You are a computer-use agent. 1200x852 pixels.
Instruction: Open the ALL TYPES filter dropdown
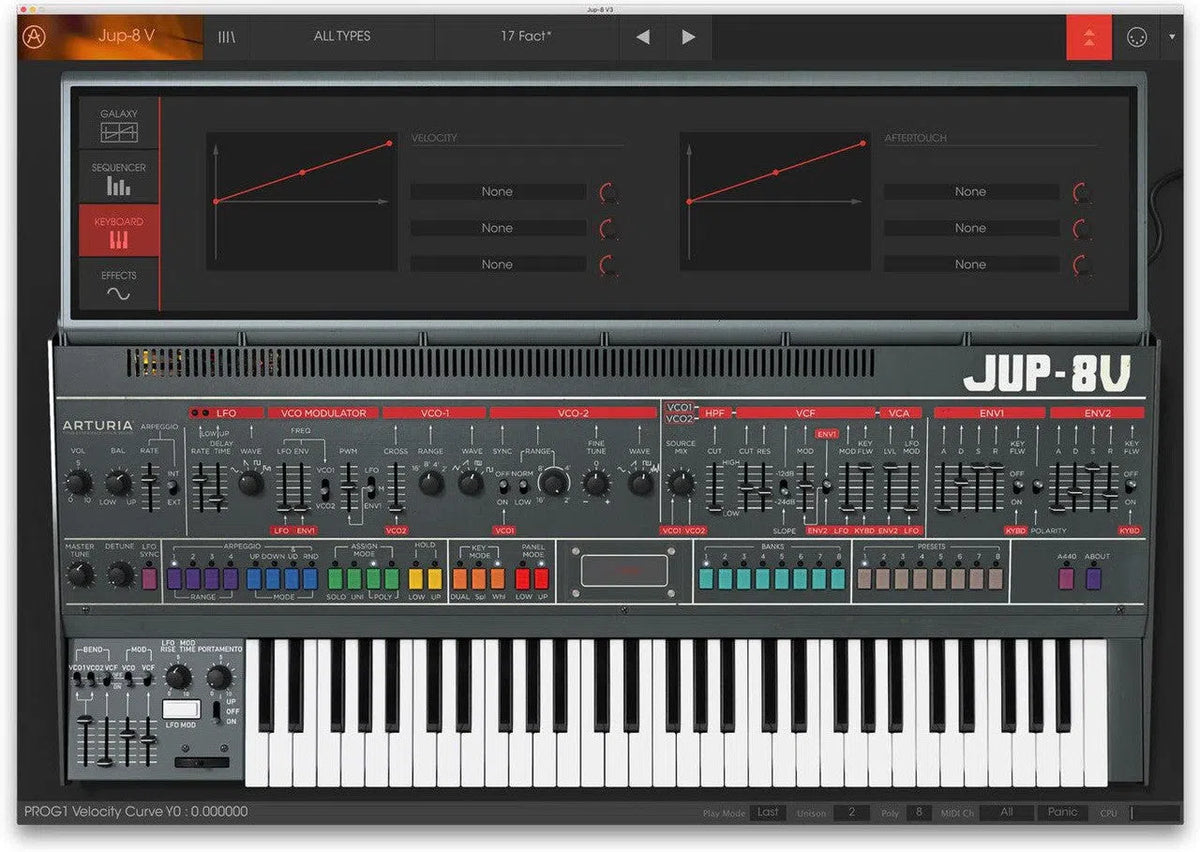[343, 37]
